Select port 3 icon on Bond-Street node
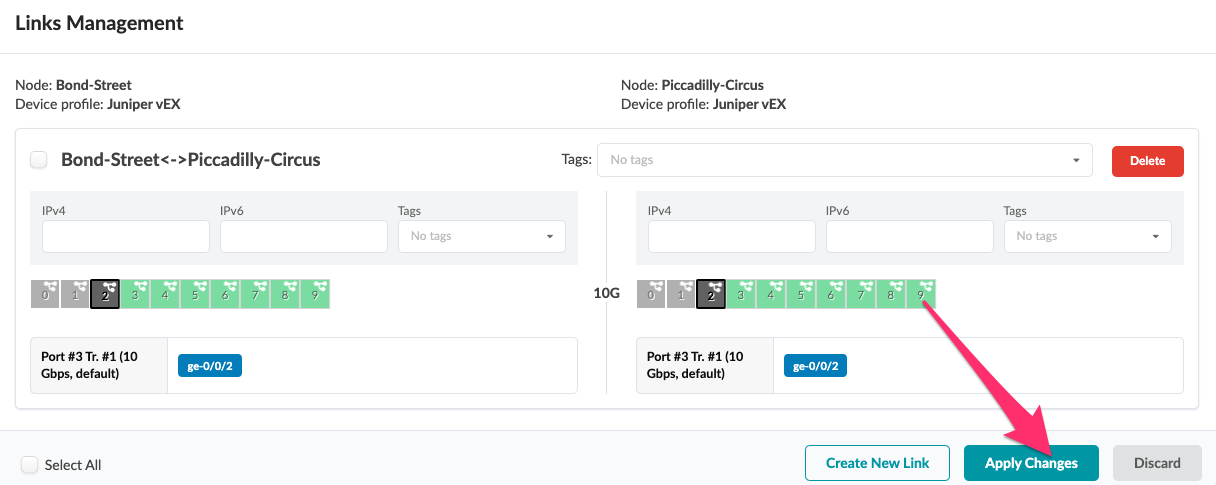 tap(135, 293)
